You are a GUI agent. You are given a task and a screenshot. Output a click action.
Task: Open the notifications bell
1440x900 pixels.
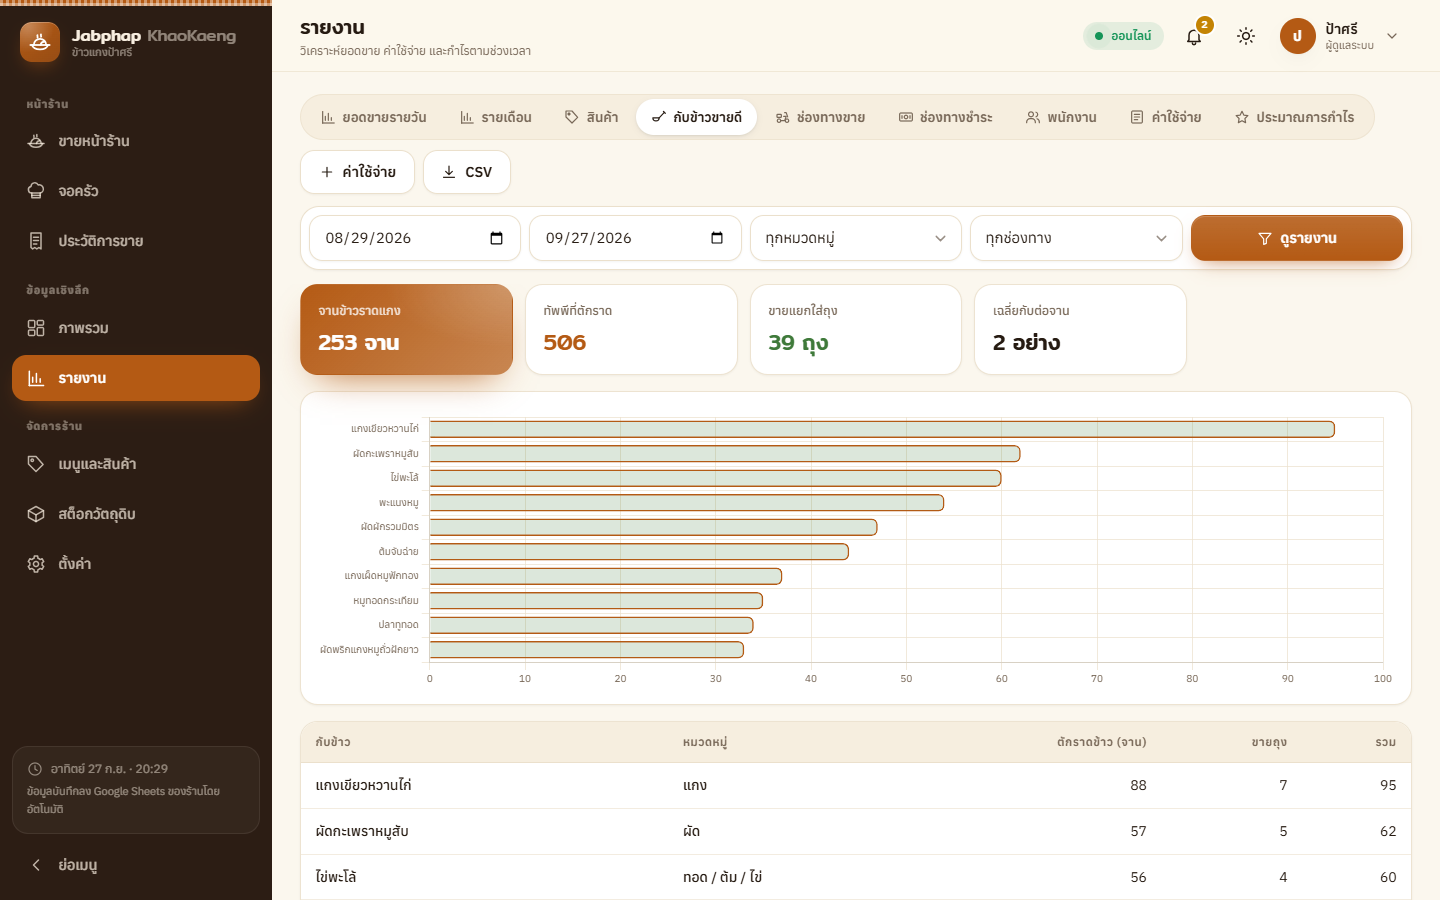pyautogui.click(x=1194, y=36)
